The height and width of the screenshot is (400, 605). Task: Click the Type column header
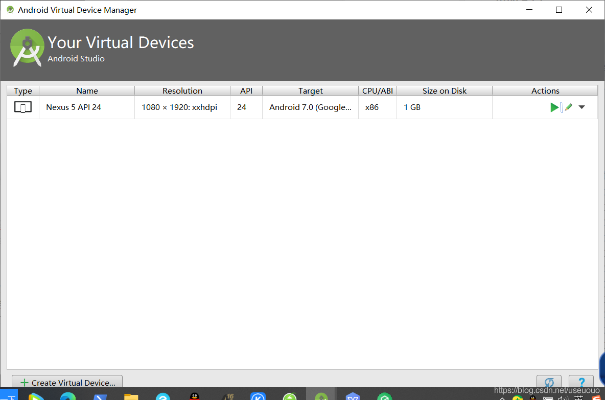click(x=23, y=91)
